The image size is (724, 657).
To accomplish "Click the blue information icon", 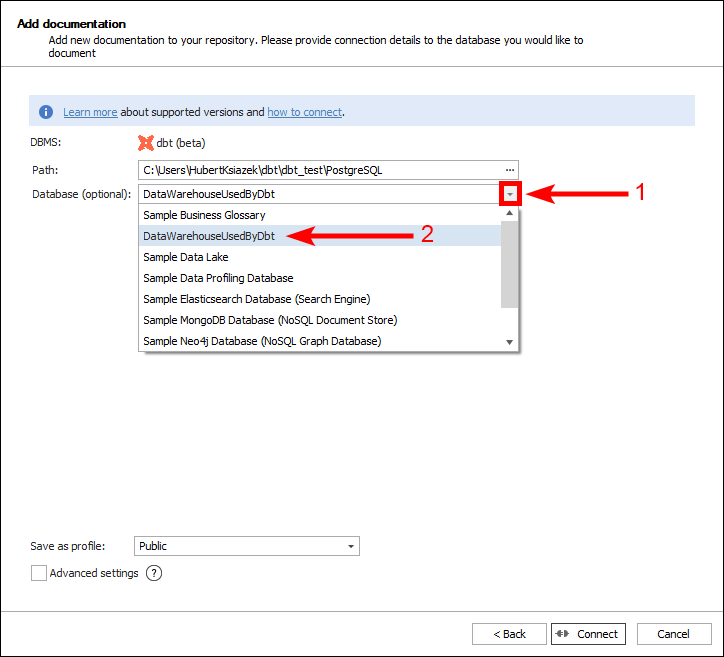I will click(46, 112).
